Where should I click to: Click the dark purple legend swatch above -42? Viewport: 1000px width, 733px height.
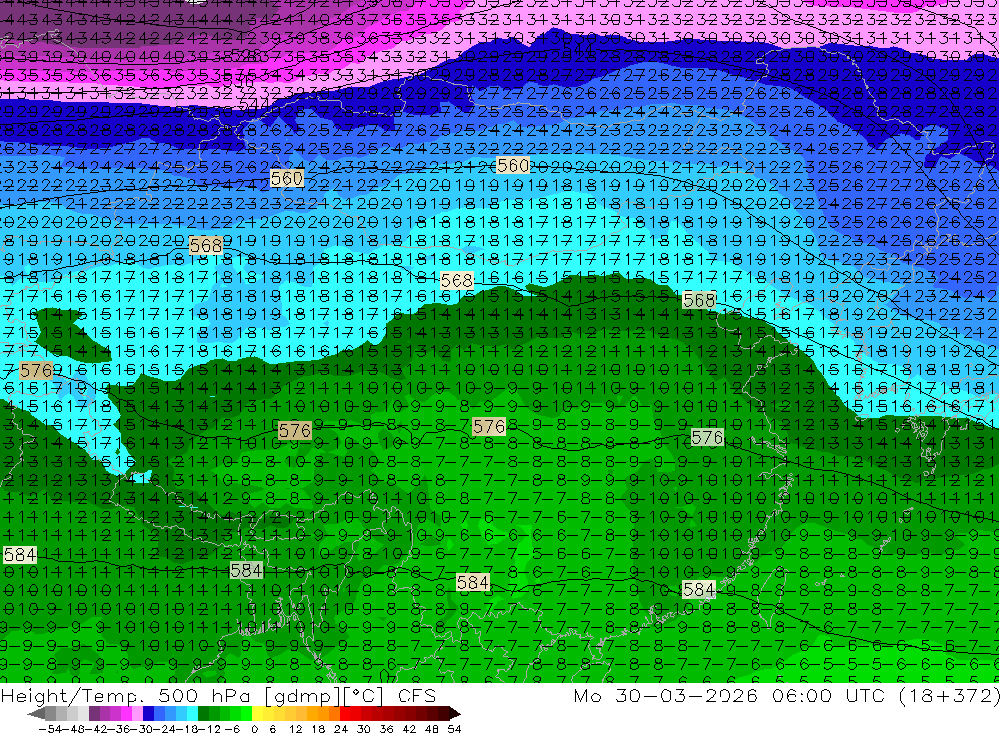pyautogui.click(x=94, y=714)
